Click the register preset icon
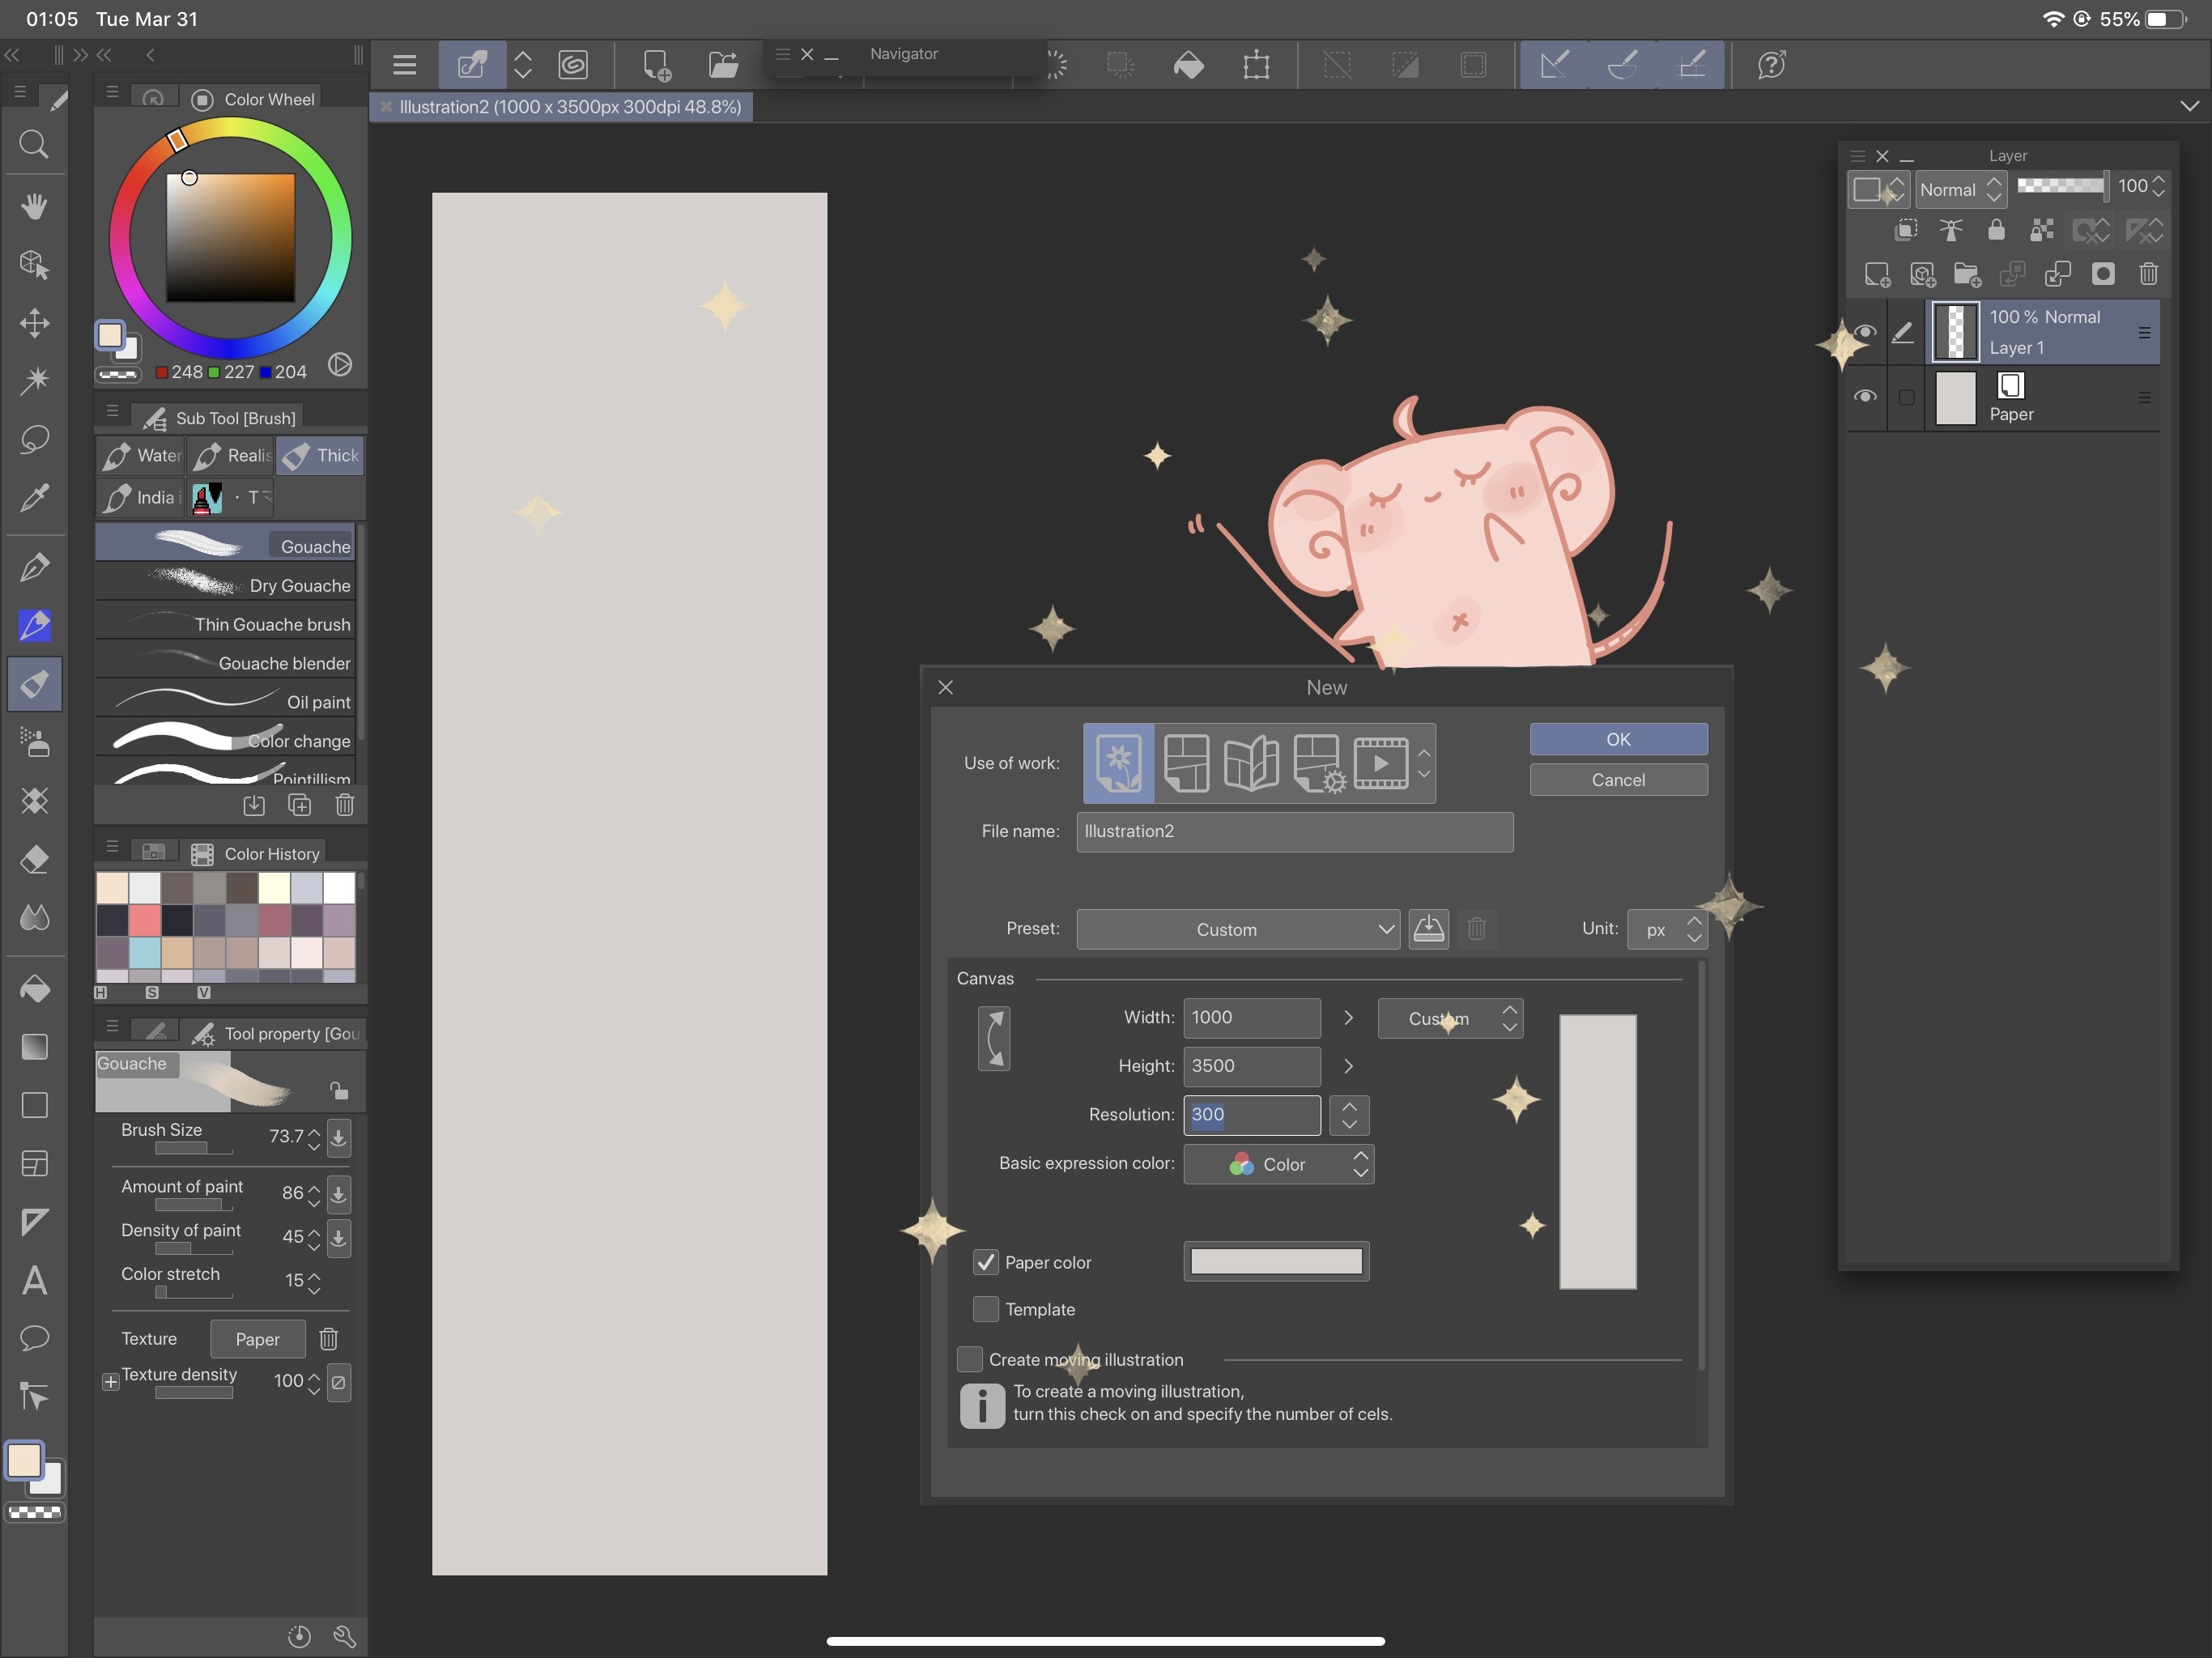 point(1428,929)
